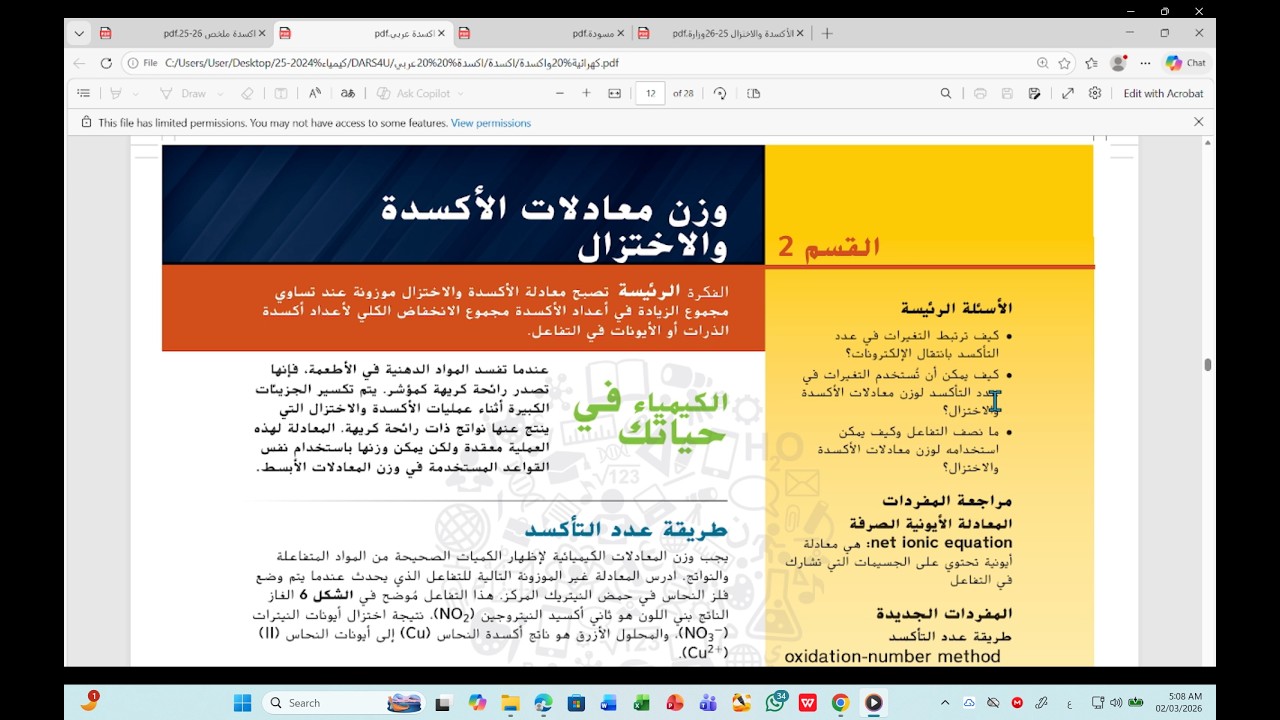Select the Draw tool

(183, 93)
